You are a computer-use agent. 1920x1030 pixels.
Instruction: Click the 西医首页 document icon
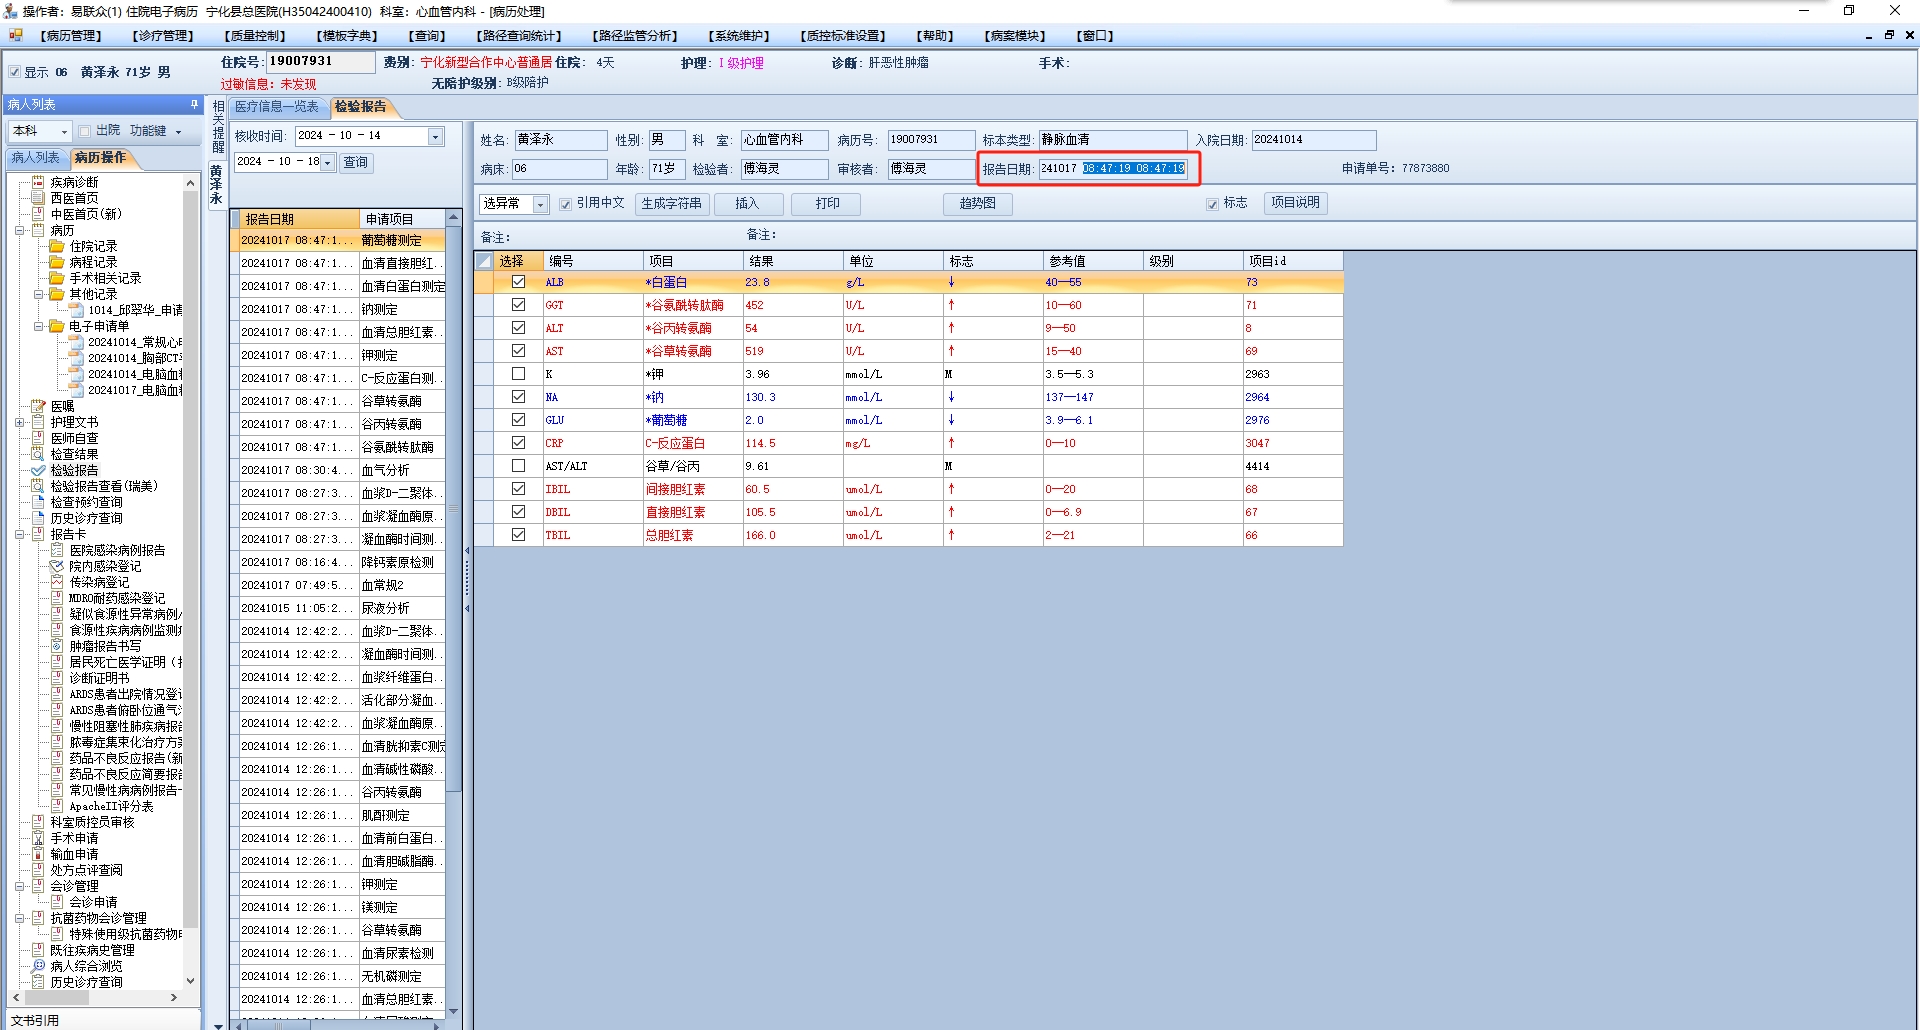[x=38, y=198]
